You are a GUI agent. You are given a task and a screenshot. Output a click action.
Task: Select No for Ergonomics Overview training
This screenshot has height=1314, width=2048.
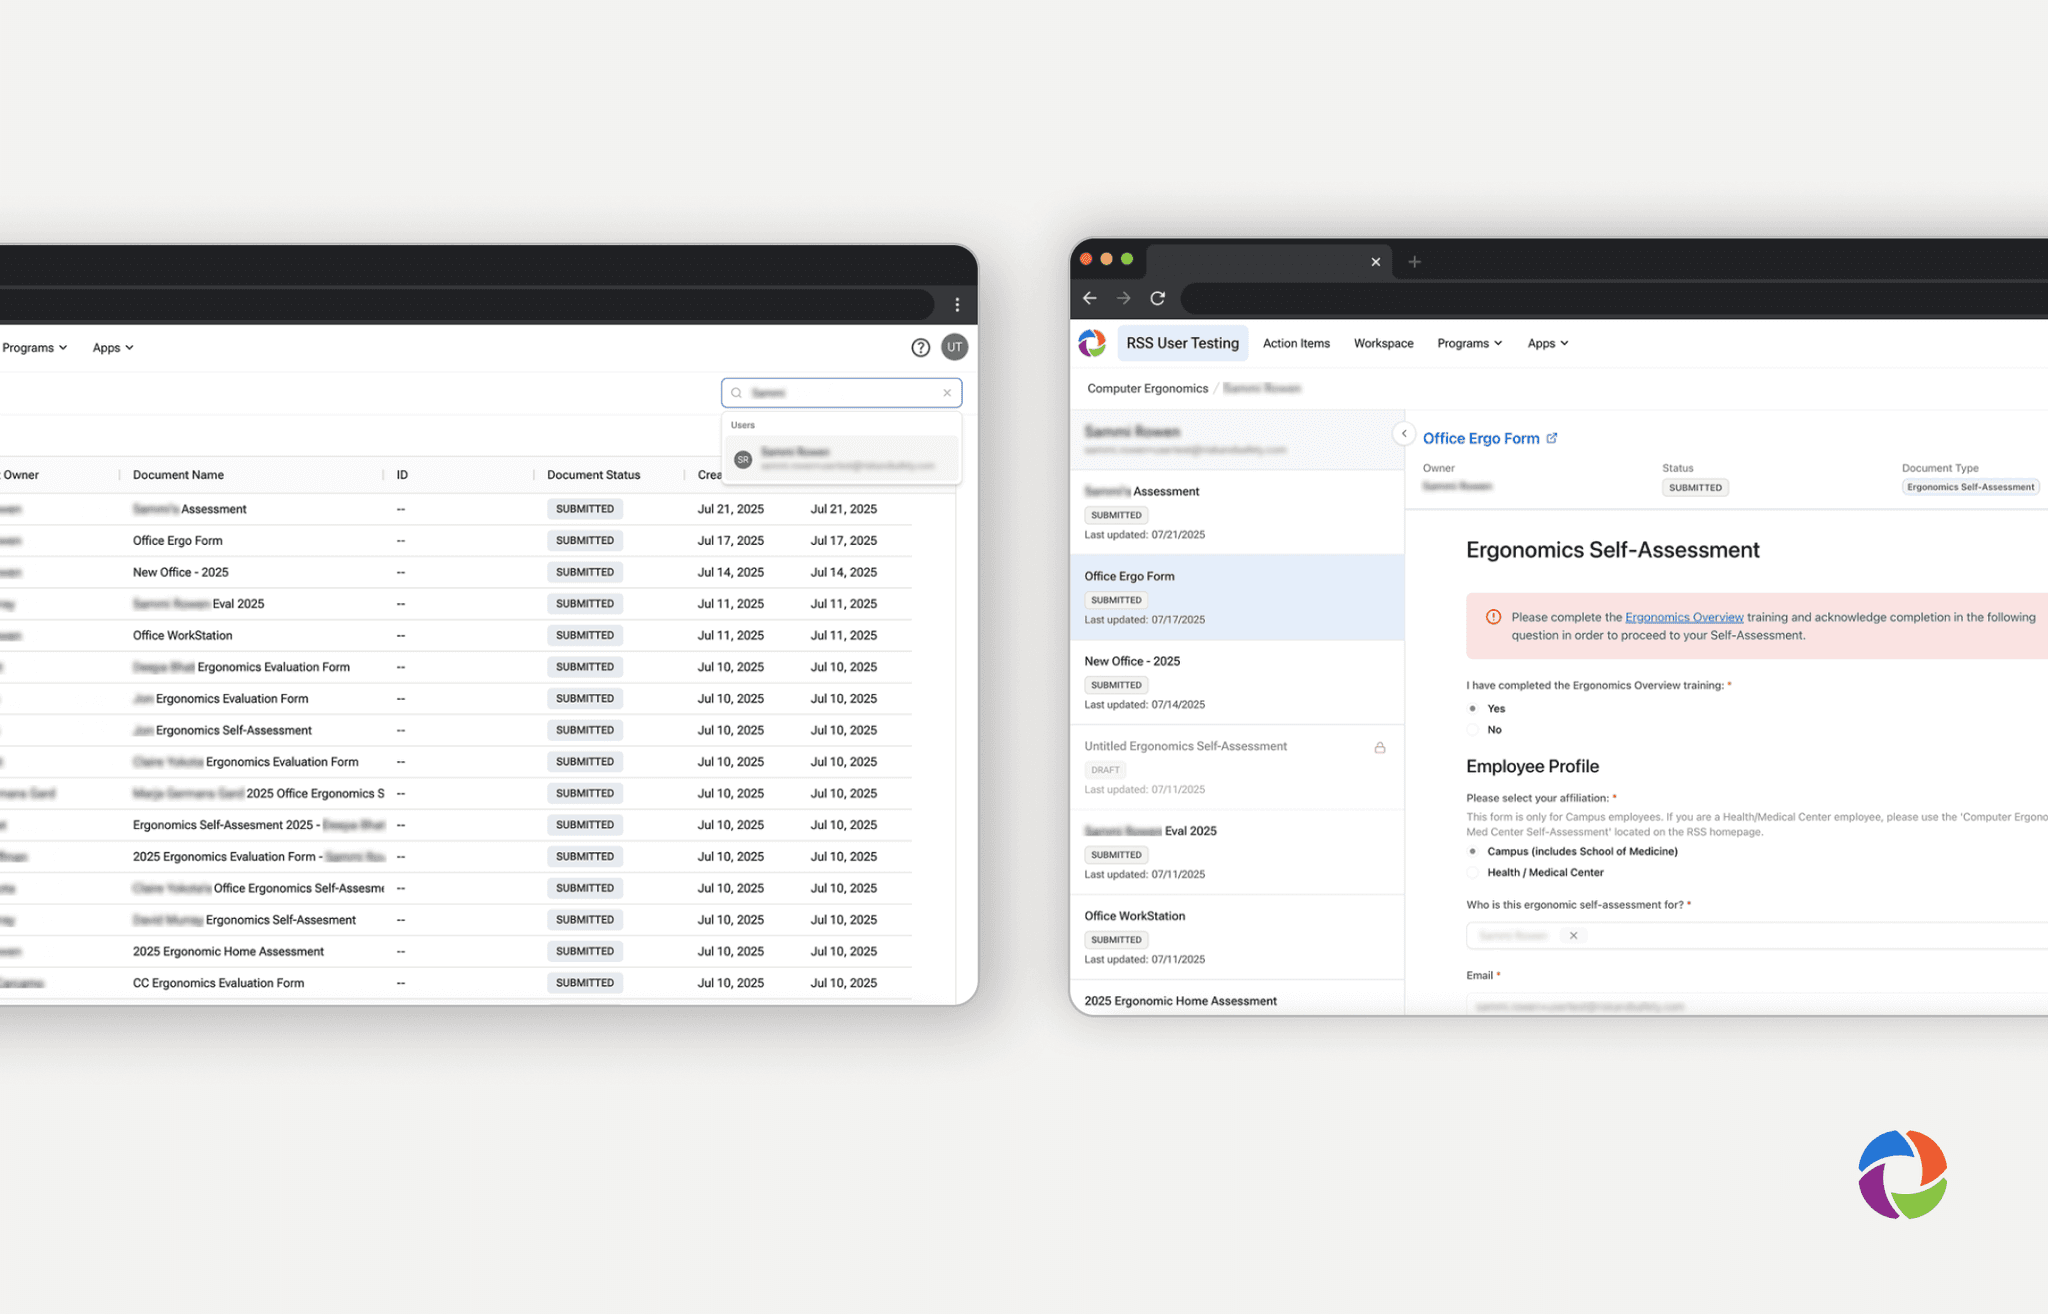pos(1472,730)
